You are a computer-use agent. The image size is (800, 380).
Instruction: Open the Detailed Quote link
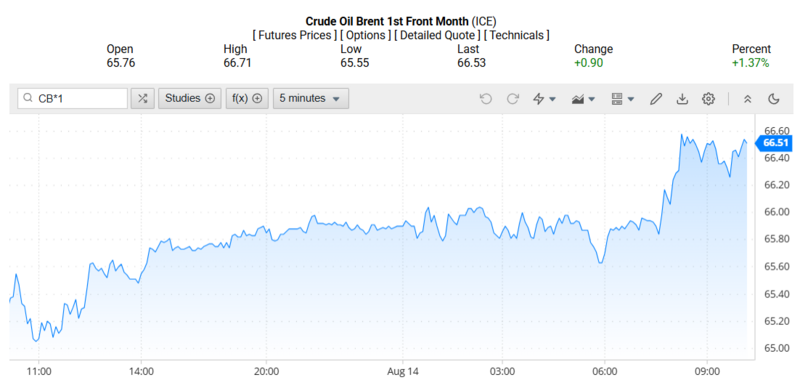[437, 35]
